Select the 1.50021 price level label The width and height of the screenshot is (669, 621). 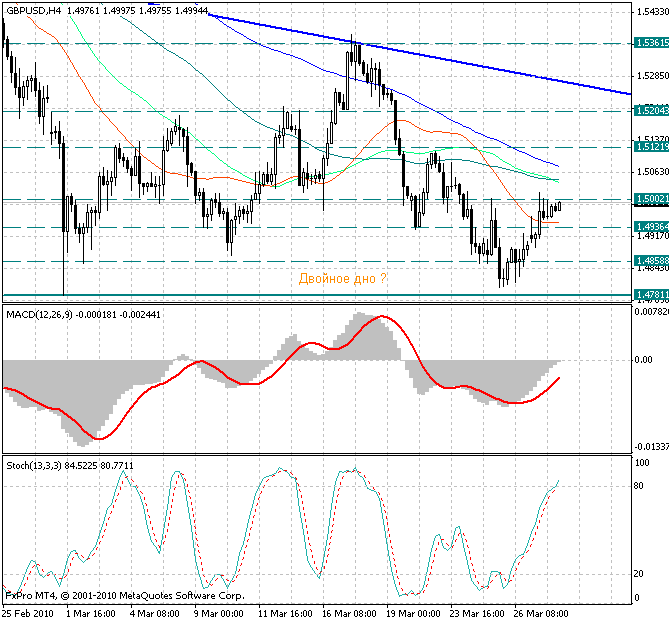(x=651, y=198)
